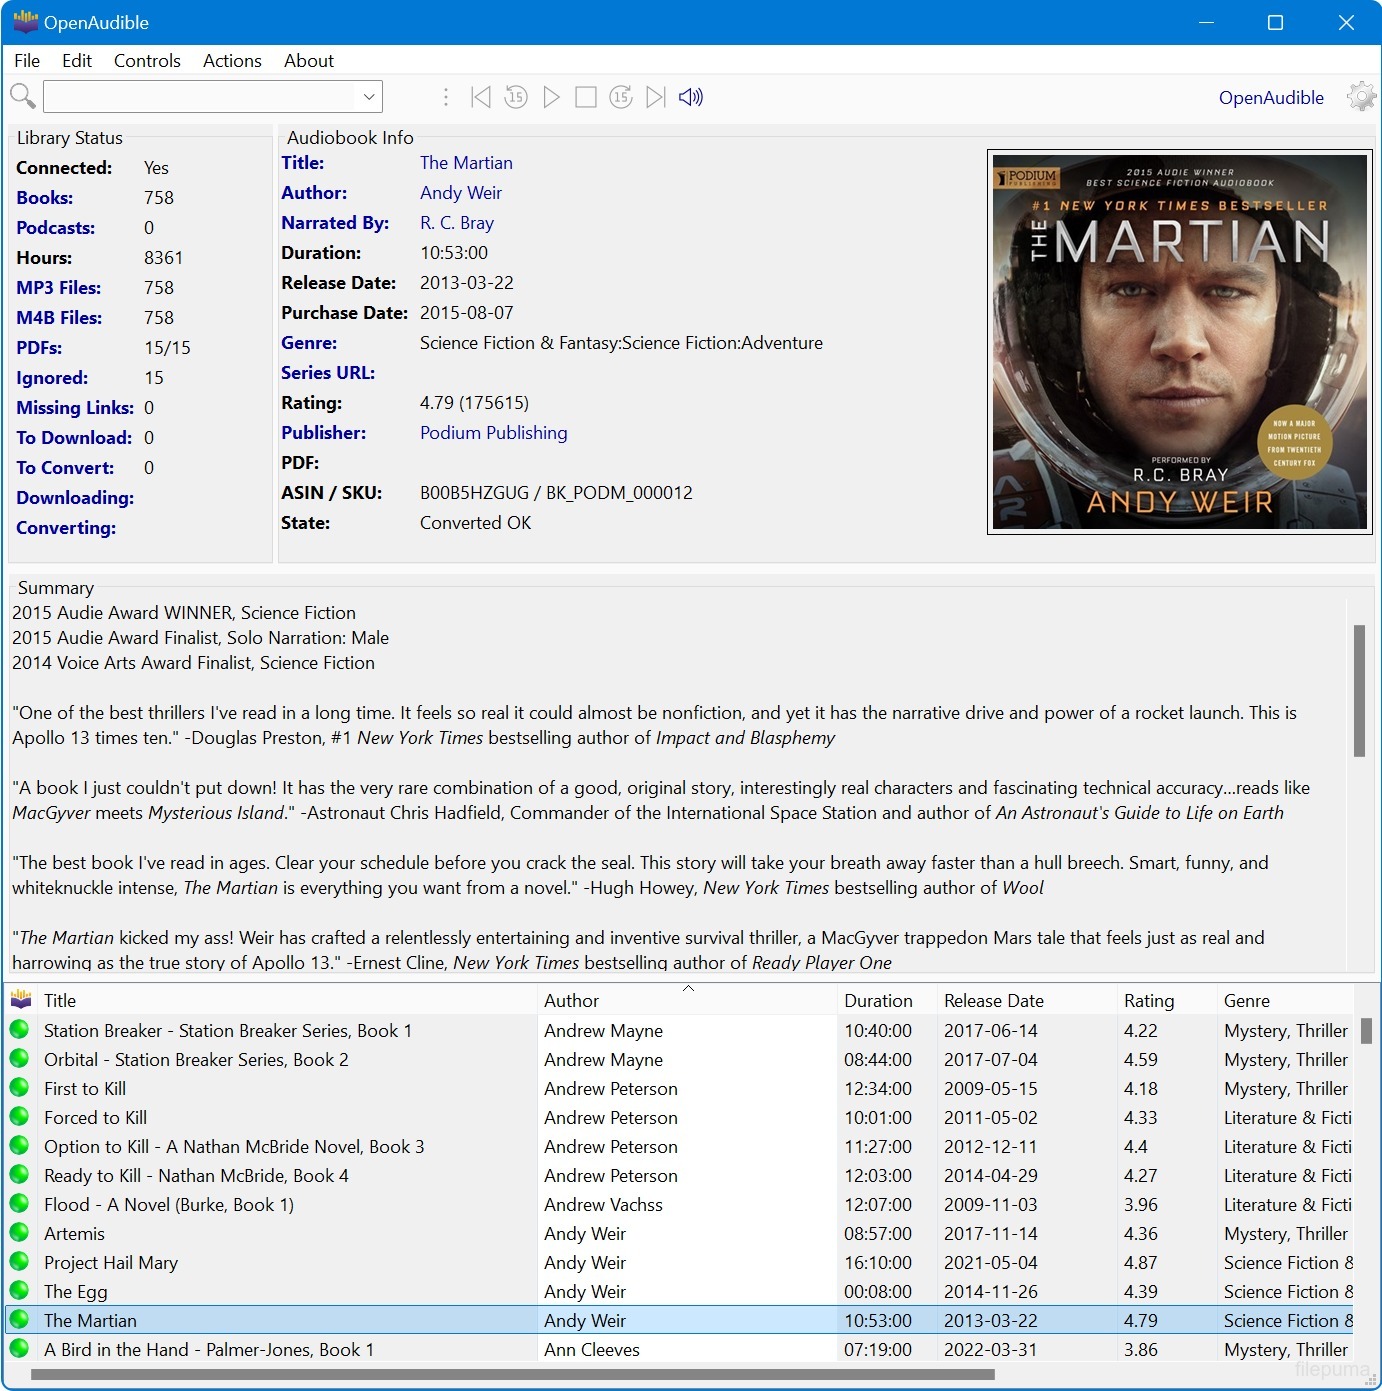The width and height of the screenshot is (1382, 1391).
Task: Click green status icon for Forced to Kill
Action: coord(19,1117)
